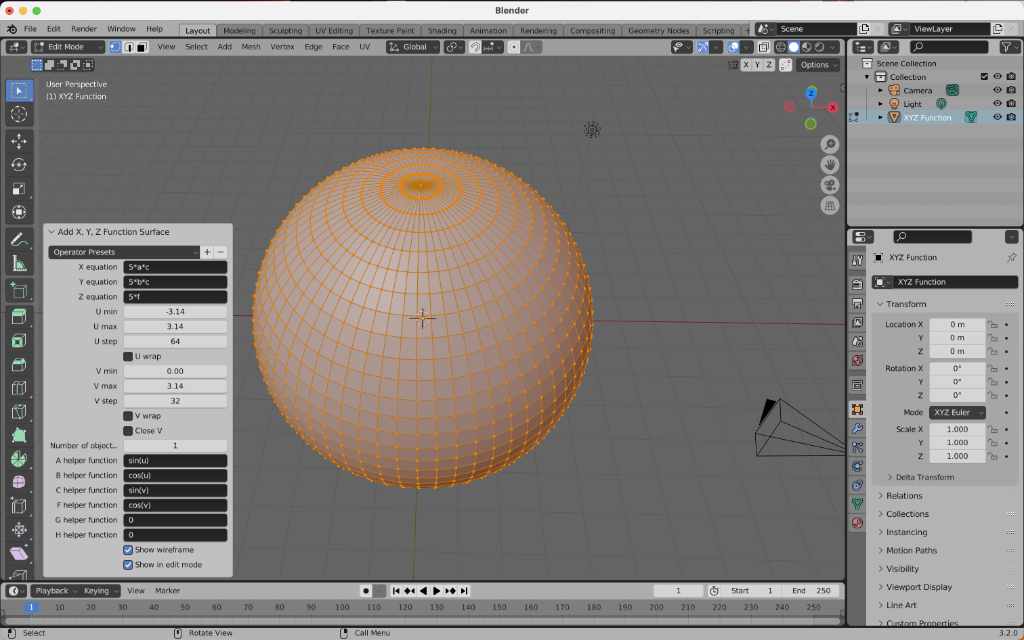The image size is (1024, 640).
Task: Open the XYZ Euler rotation mode dropdown
Action: 958,412
